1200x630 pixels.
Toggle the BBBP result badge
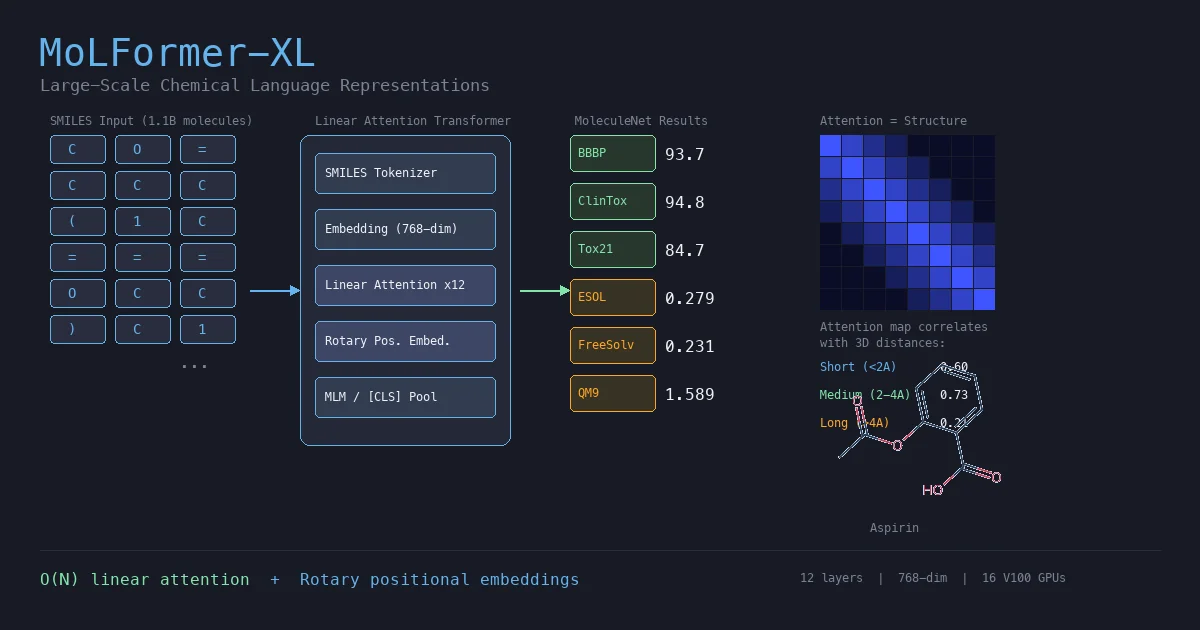pos(612,153)
